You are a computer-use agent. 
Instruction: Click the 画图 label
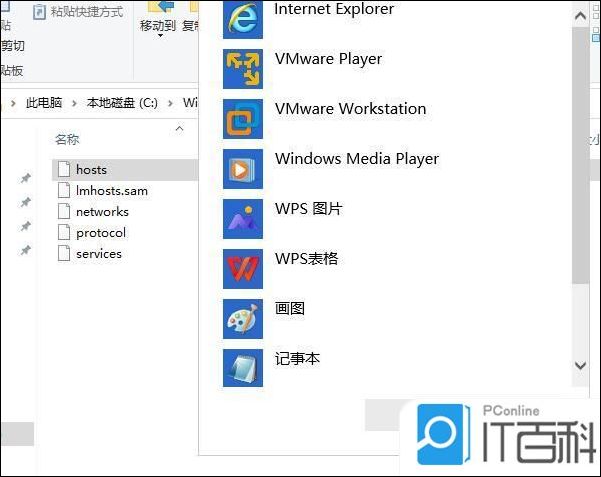[x=290, y=308]
